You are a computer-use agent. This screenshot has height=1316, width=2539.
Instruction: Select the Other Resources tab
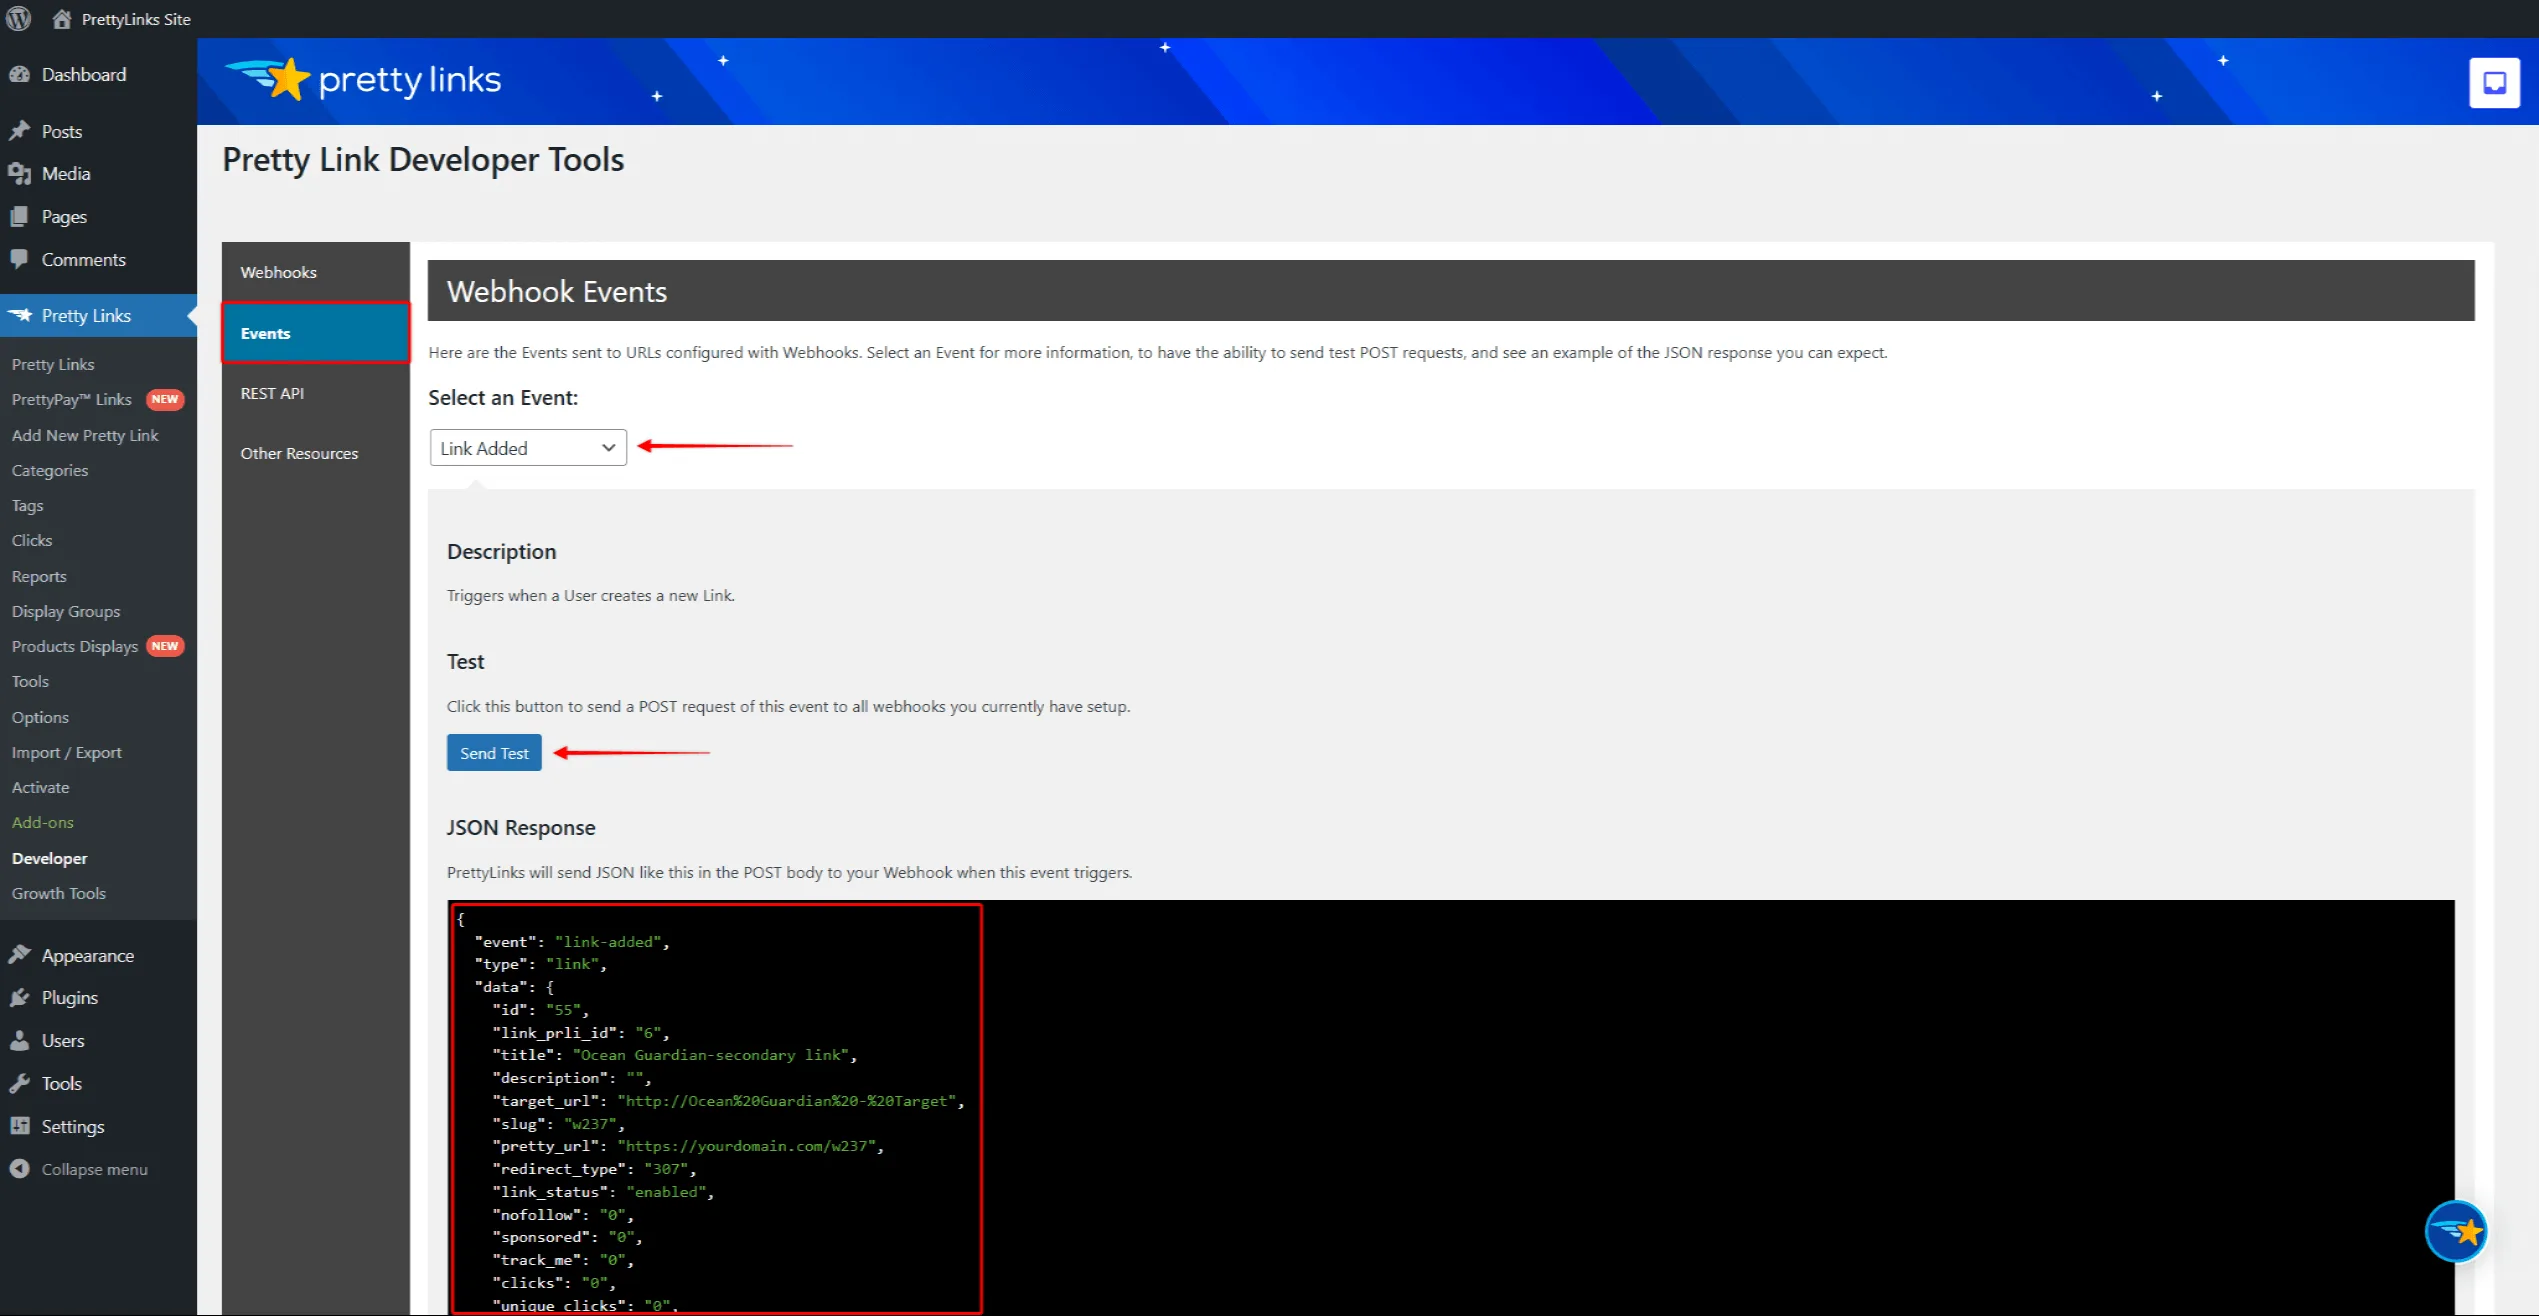pos(299,453)
